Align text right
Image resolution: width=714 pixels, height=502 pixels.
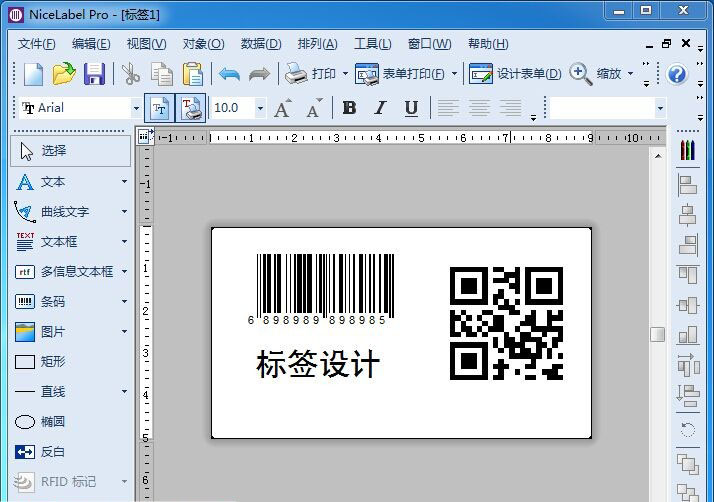(x=510, y=108)
